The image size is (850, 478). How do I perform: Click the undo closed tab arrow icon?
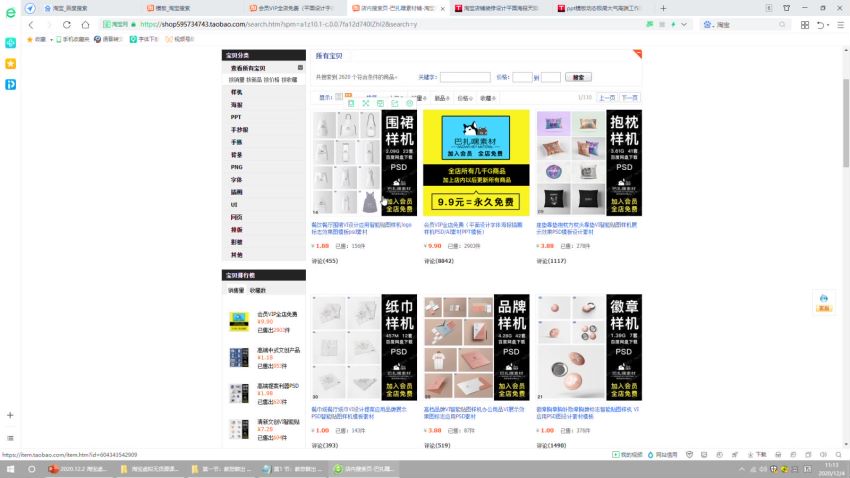tap(821, 25)
